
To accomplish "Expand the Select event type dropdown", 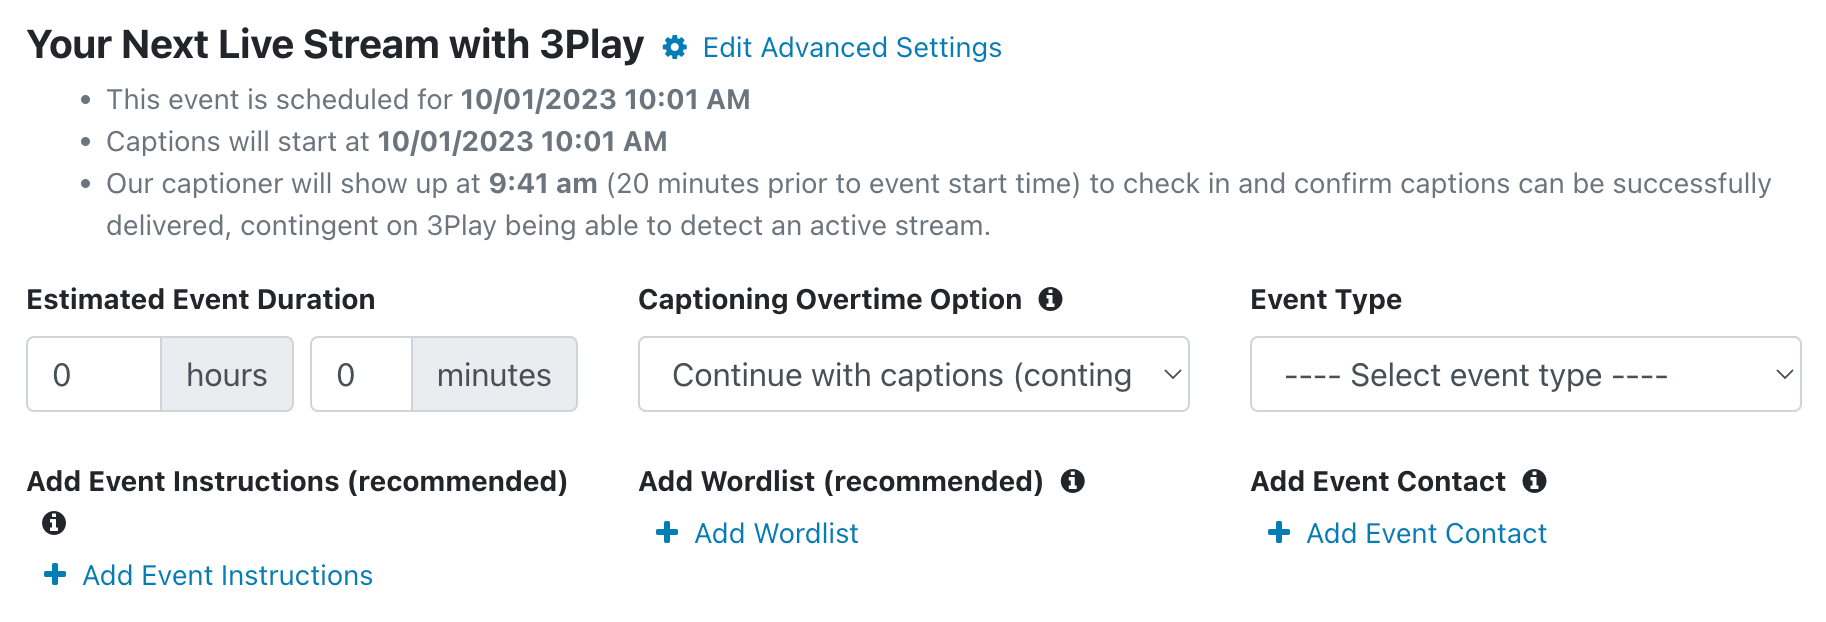I will pyautogui.click(x=1525, y=374).
